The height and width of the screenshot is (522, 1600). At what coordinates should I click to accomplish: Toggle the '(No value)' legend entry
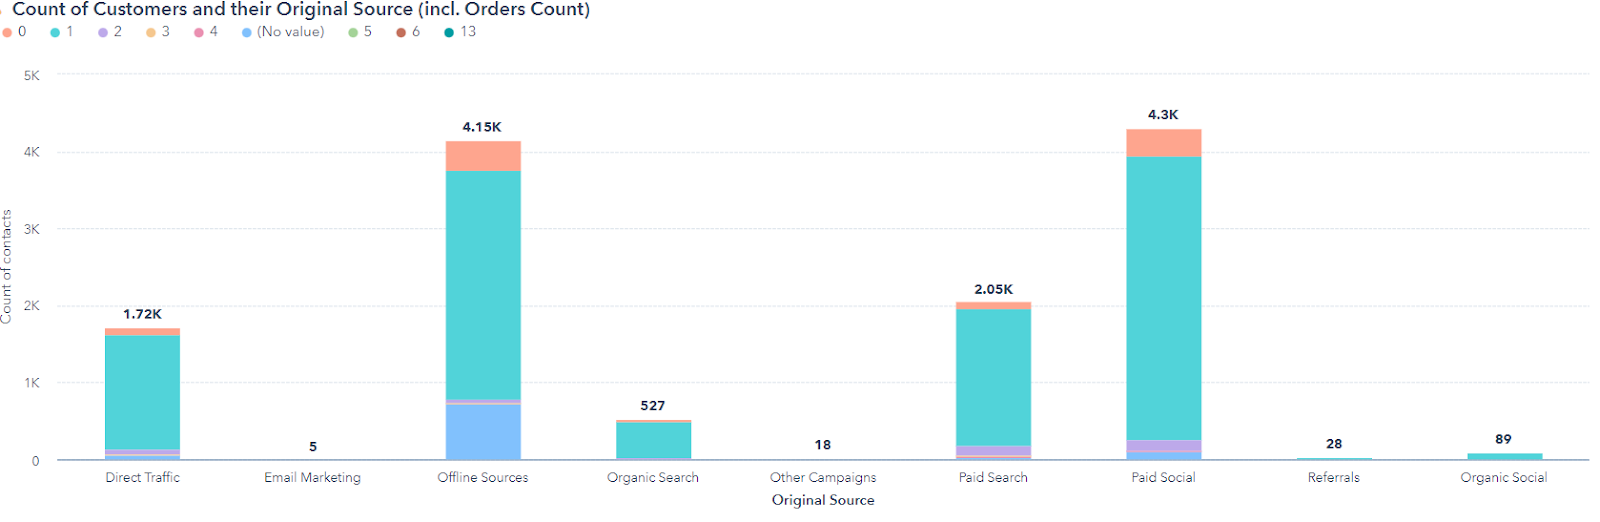tap(283, 32)
